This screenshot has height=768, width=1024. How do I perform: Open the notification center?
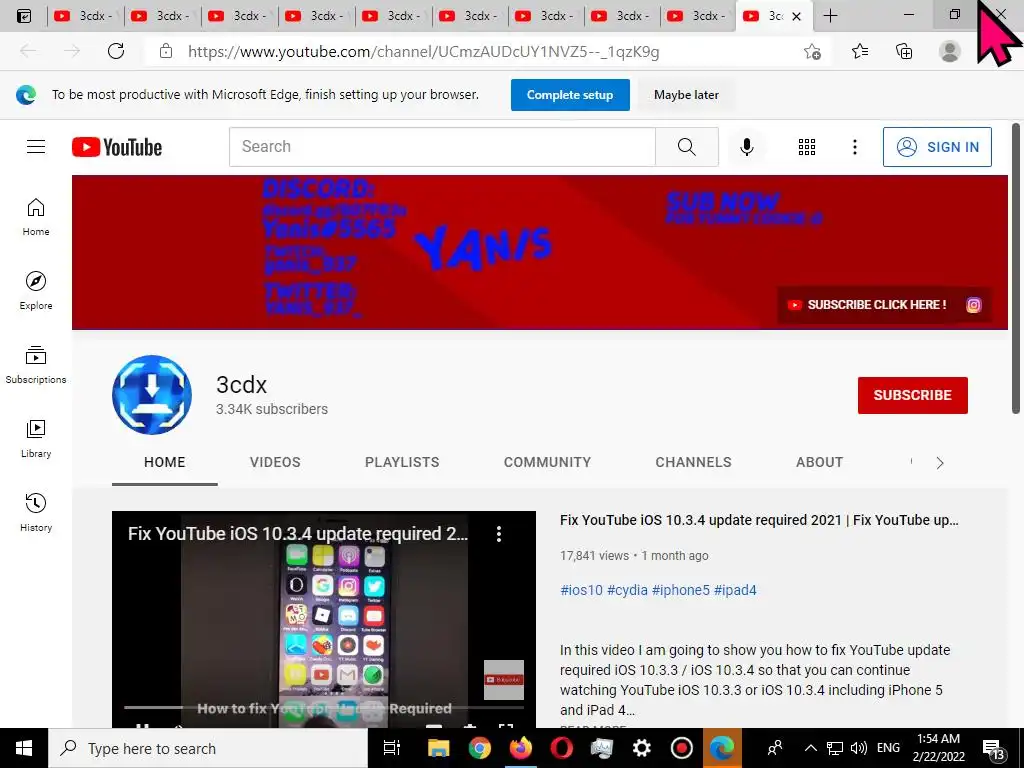993,749
